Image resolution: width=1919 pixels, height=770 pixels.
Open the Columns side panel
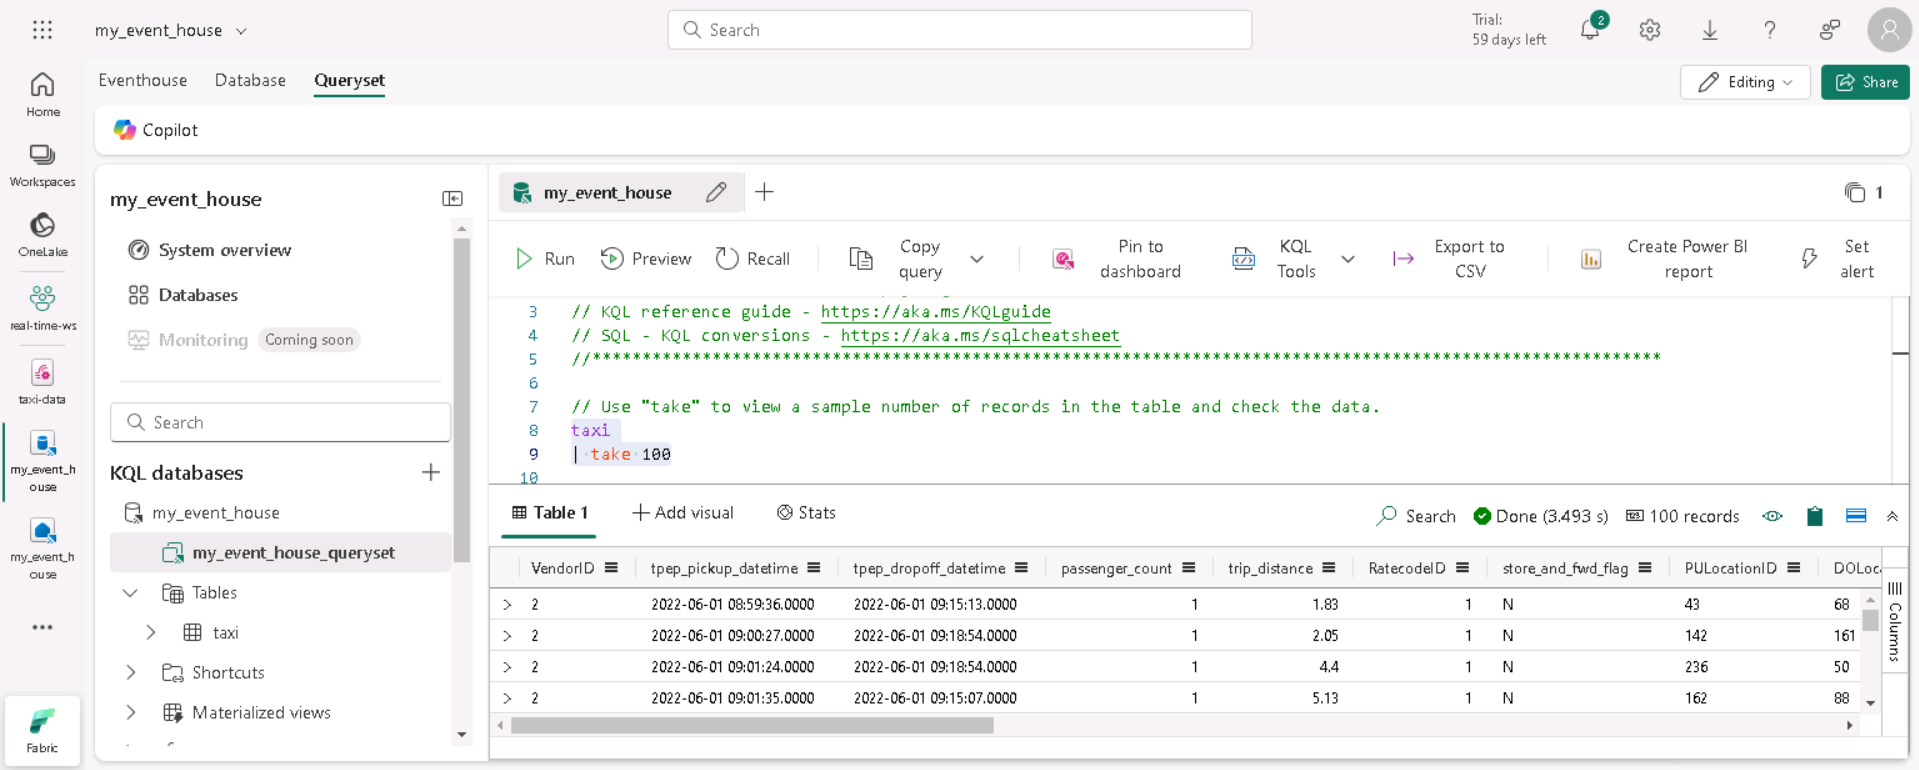[x=1894, y=622]
